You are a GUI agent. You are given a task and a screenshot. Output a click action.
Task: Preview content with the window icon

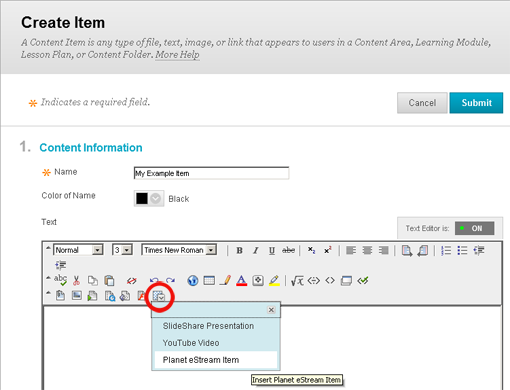346,281
